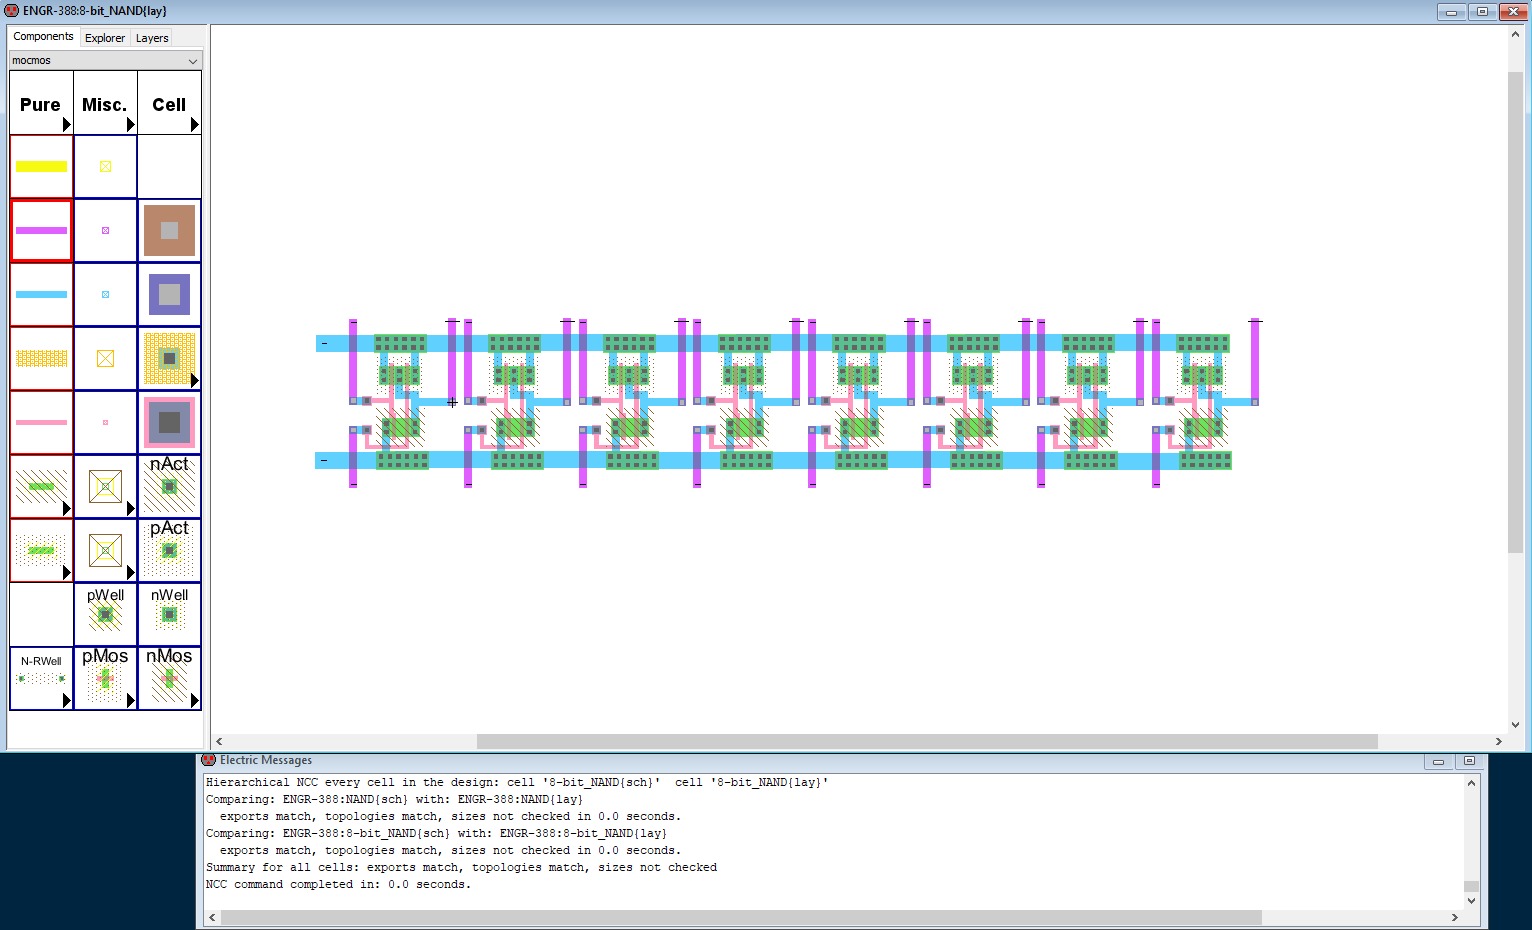This screenshot has height=930, width=1532.
Task: Click the 'Hierarchical NCC every cell' message line
Action: (x=517, y=782)
